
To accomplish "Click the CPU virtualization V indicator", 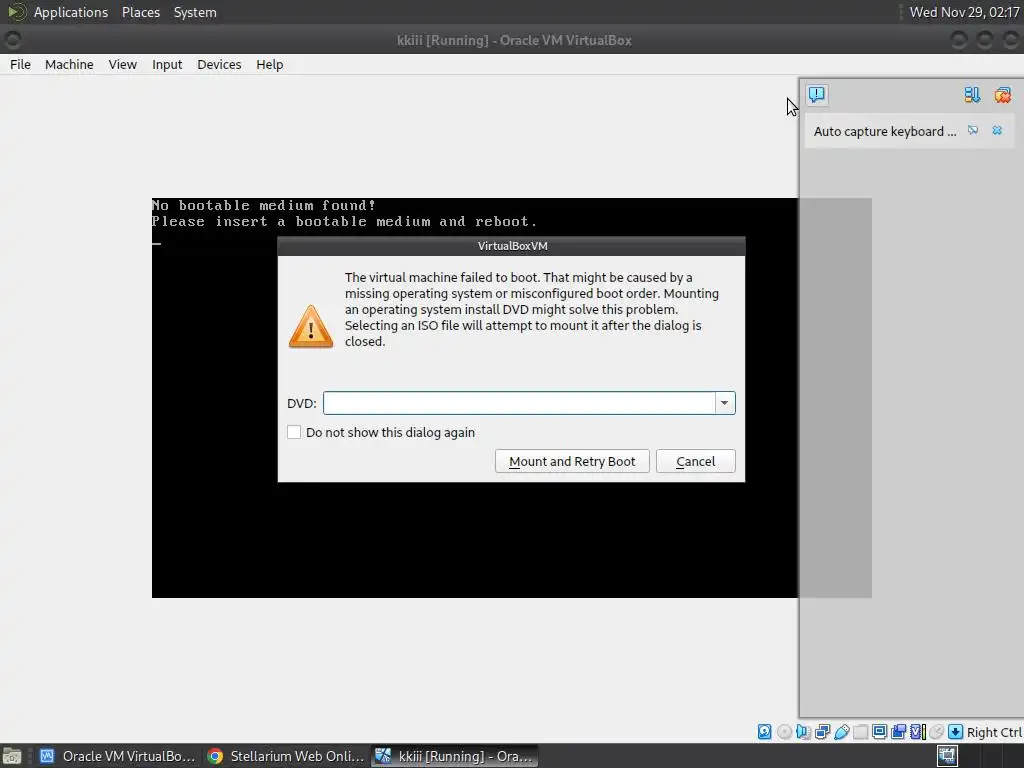I will click(x=918, y=732).
